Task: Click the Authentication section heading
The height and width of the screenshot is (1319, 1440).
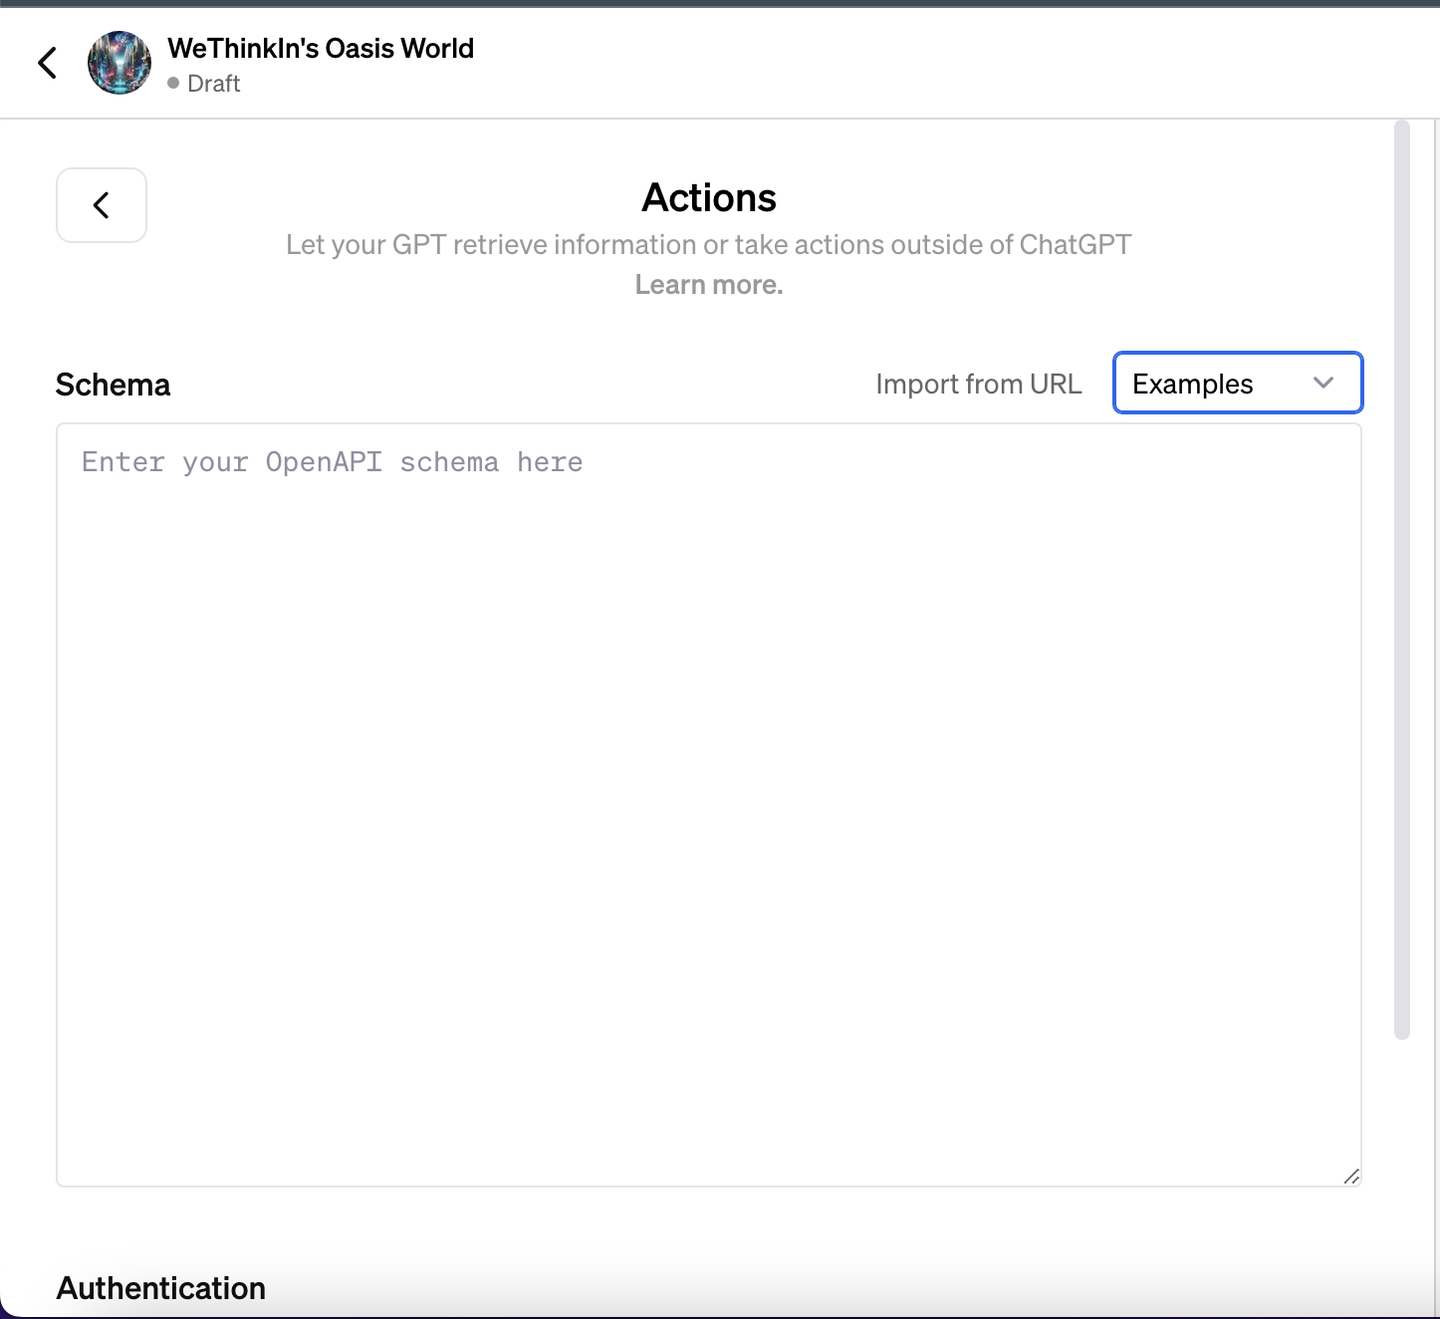Action: click(x=161, y=1288)
